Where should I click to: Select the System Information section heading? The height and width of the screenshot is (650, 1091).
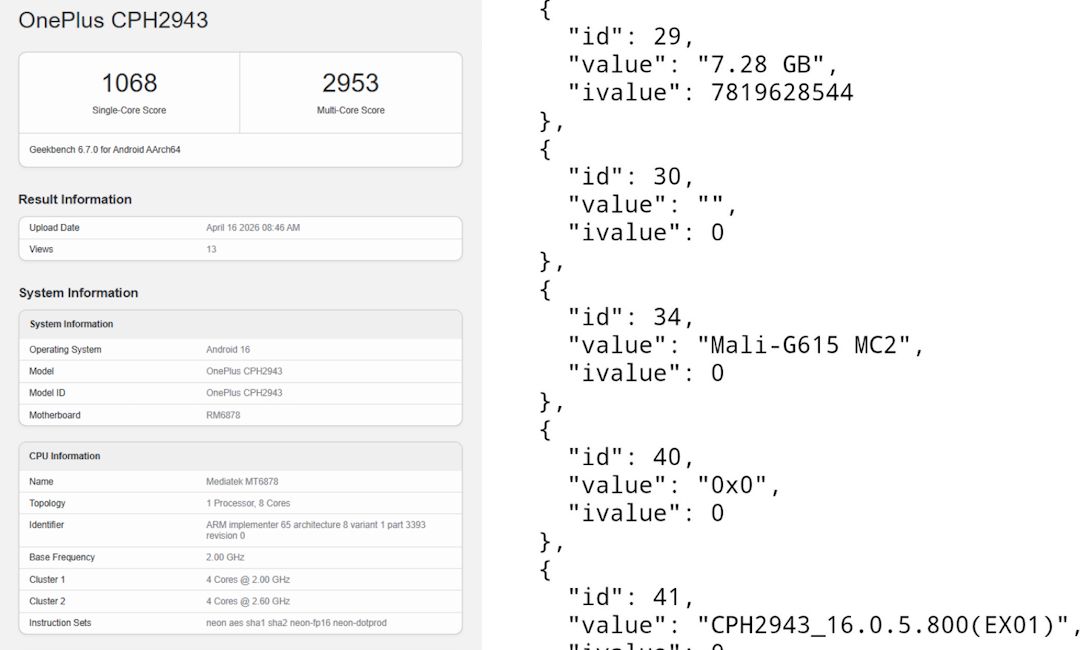pyautogui.click(x=78, y=293)
